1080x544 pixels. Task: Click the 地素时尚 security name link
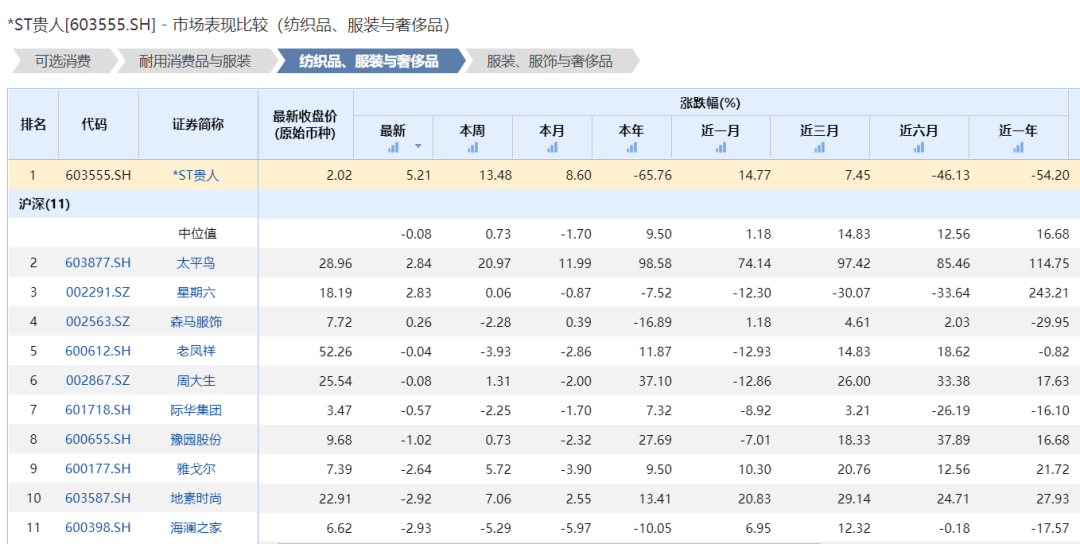196,499
